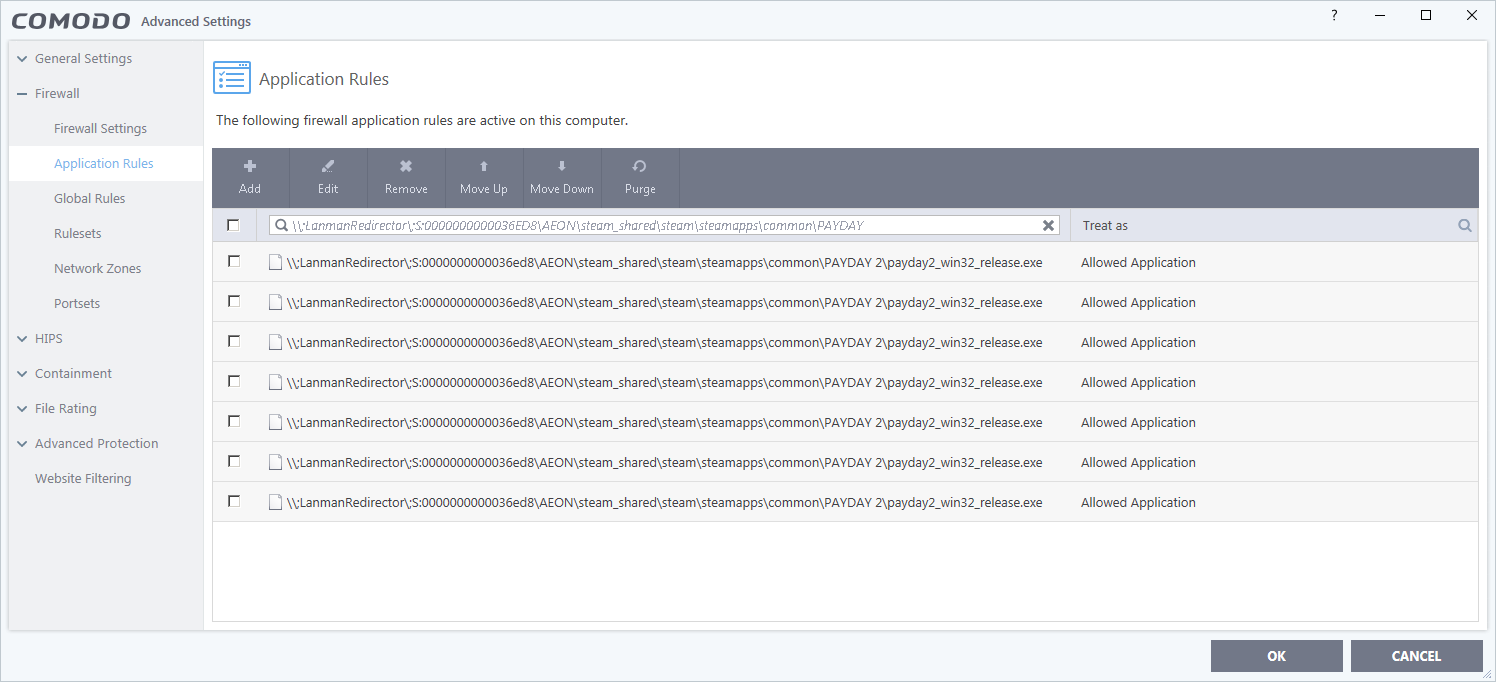Tick the select-all checkbox in the header row
The height and width of the screenshot is (682, 1496).
click(x=234, y=225)
